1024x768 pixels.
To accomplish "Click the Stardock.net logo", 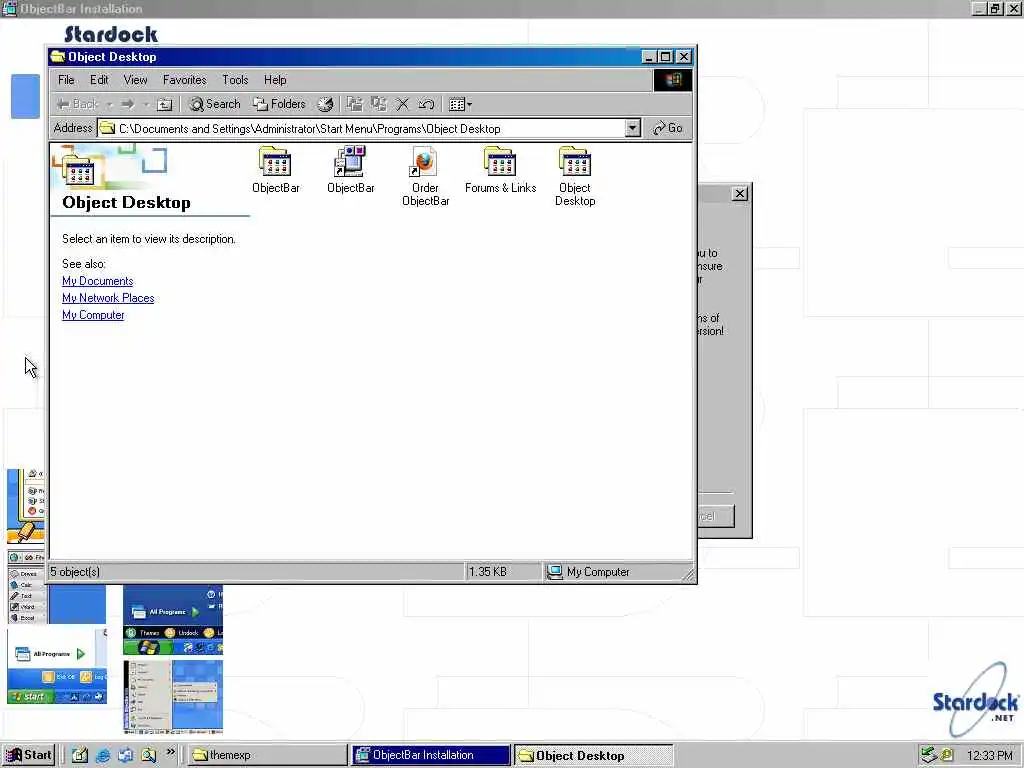I will click(976, 699).
